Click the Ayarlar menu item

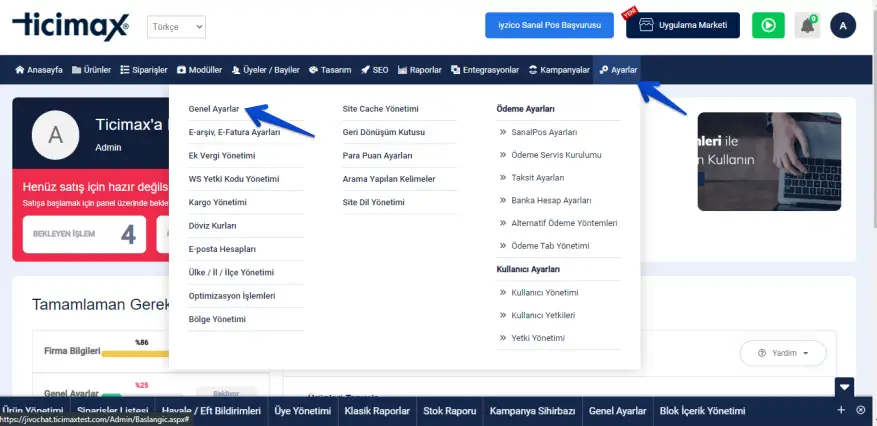(x=617, y=70)
